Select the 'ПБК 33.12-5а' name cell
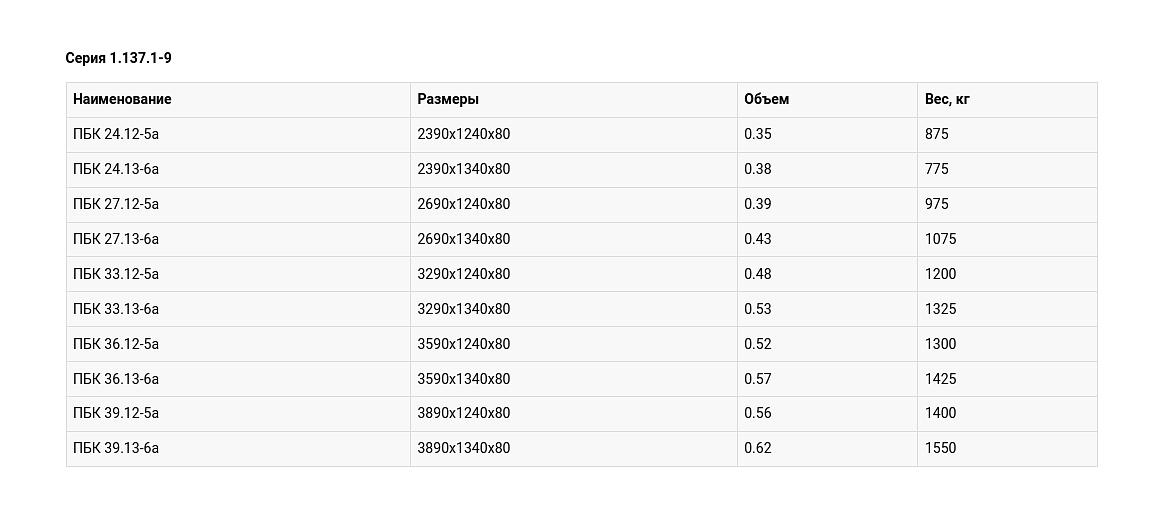Viewport: 1167px width, 521px height. (116, 274)
